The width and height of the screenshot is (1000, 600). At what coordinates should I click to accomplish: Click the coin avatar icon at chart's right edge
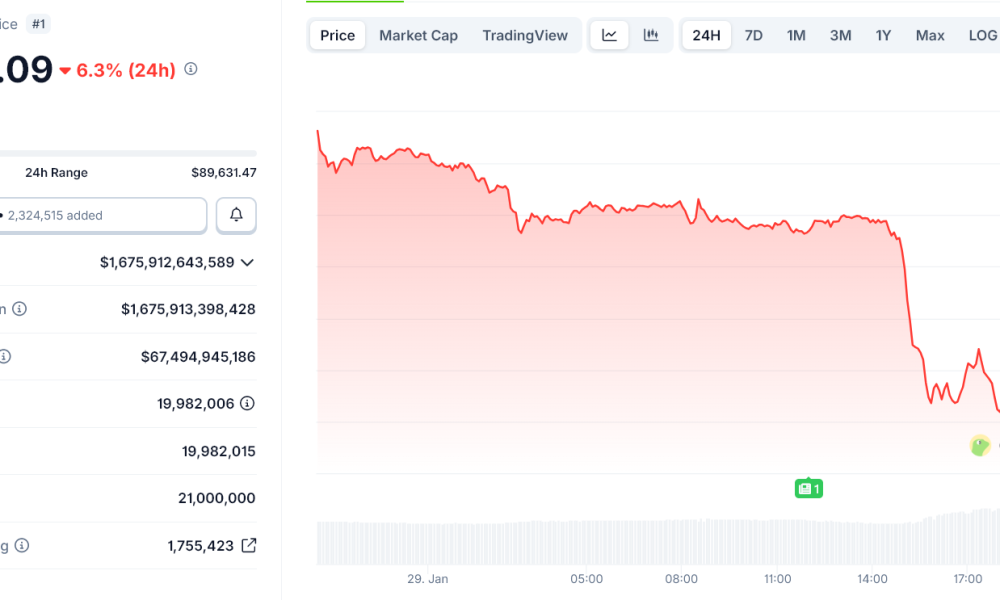[978, 447]
